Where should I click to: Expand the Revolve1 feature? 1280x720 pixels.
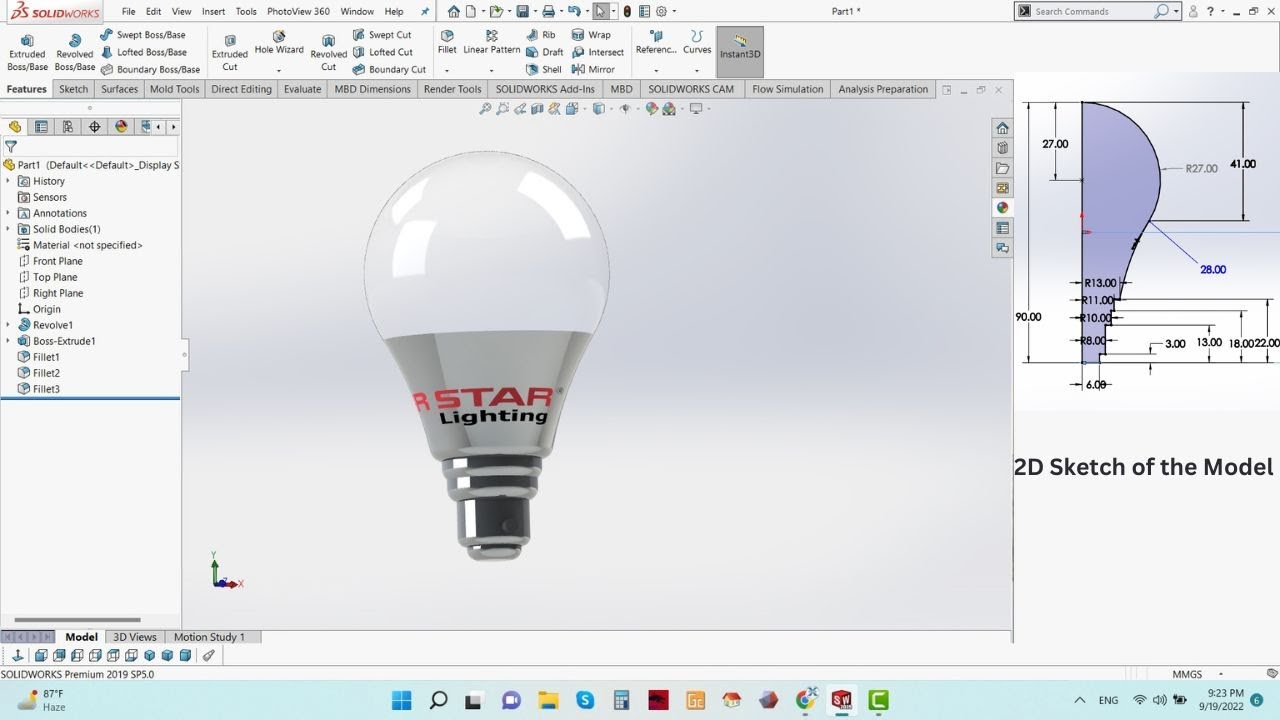coord(8,325)
